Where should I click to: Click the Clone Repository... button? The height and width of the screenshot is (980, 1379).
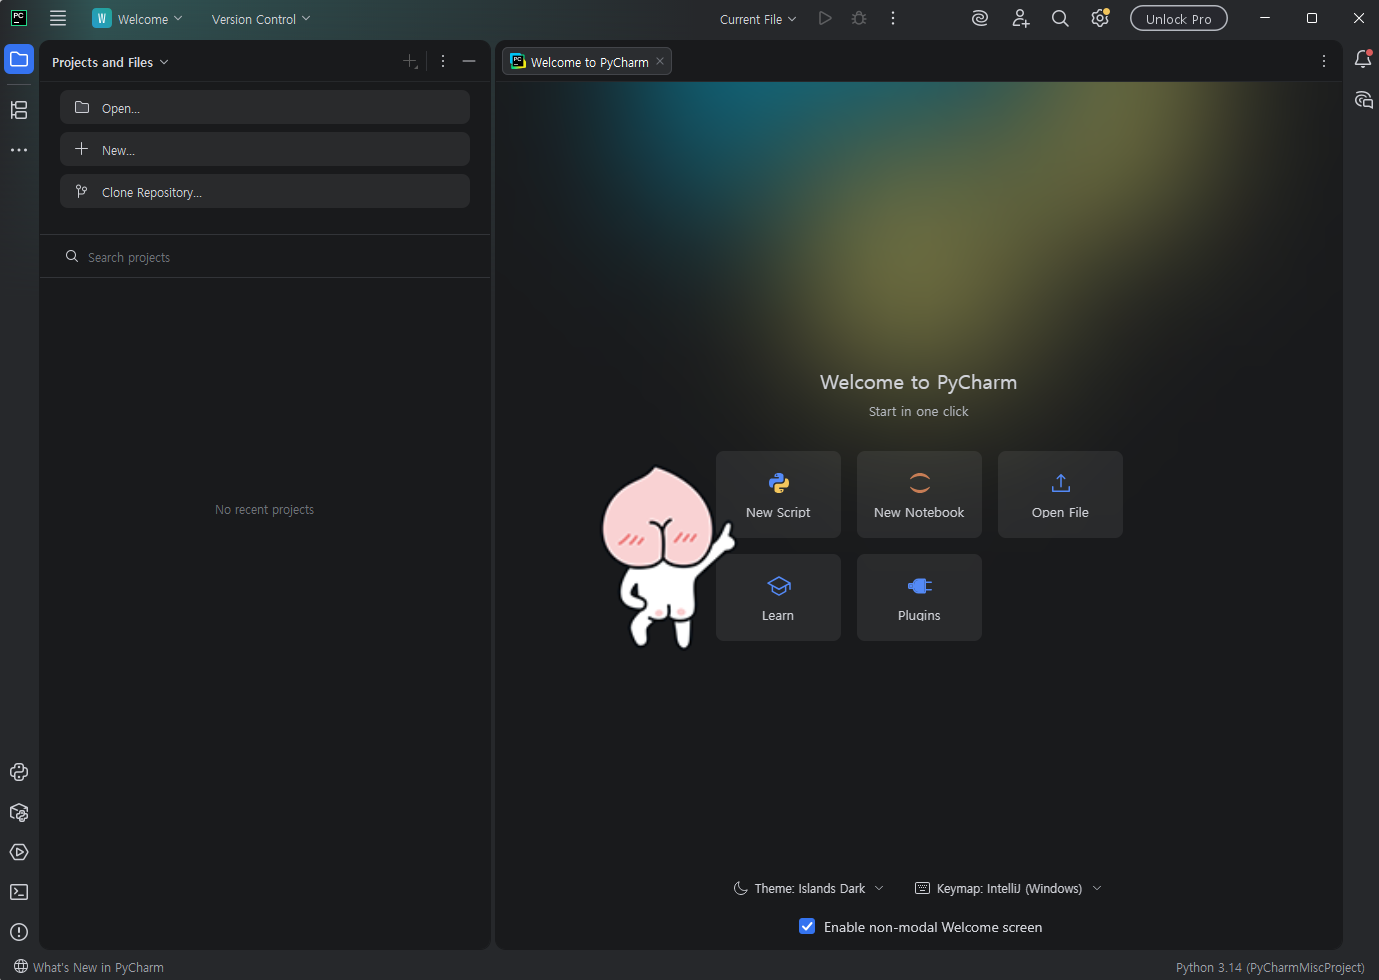click(265, 191)
